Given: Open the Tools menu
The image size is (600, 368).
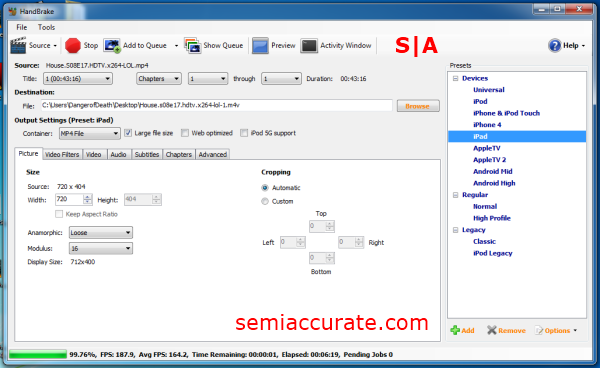Looking at the screenshot, I should tap(46, 27).
